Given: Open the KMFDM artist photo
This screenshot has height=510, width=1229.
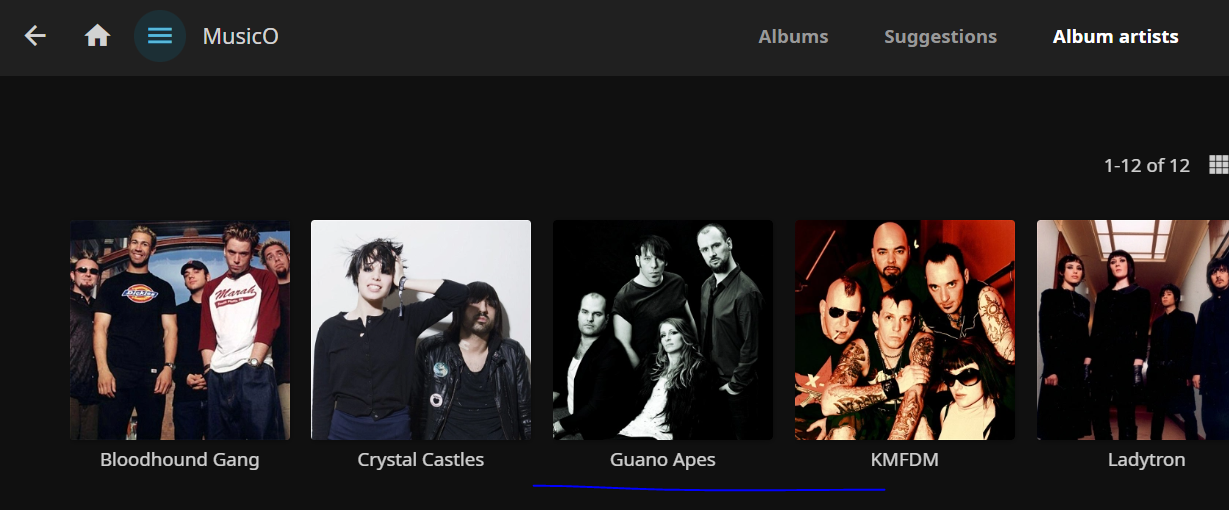Looking at the screenshot, I should pos(905,330).
